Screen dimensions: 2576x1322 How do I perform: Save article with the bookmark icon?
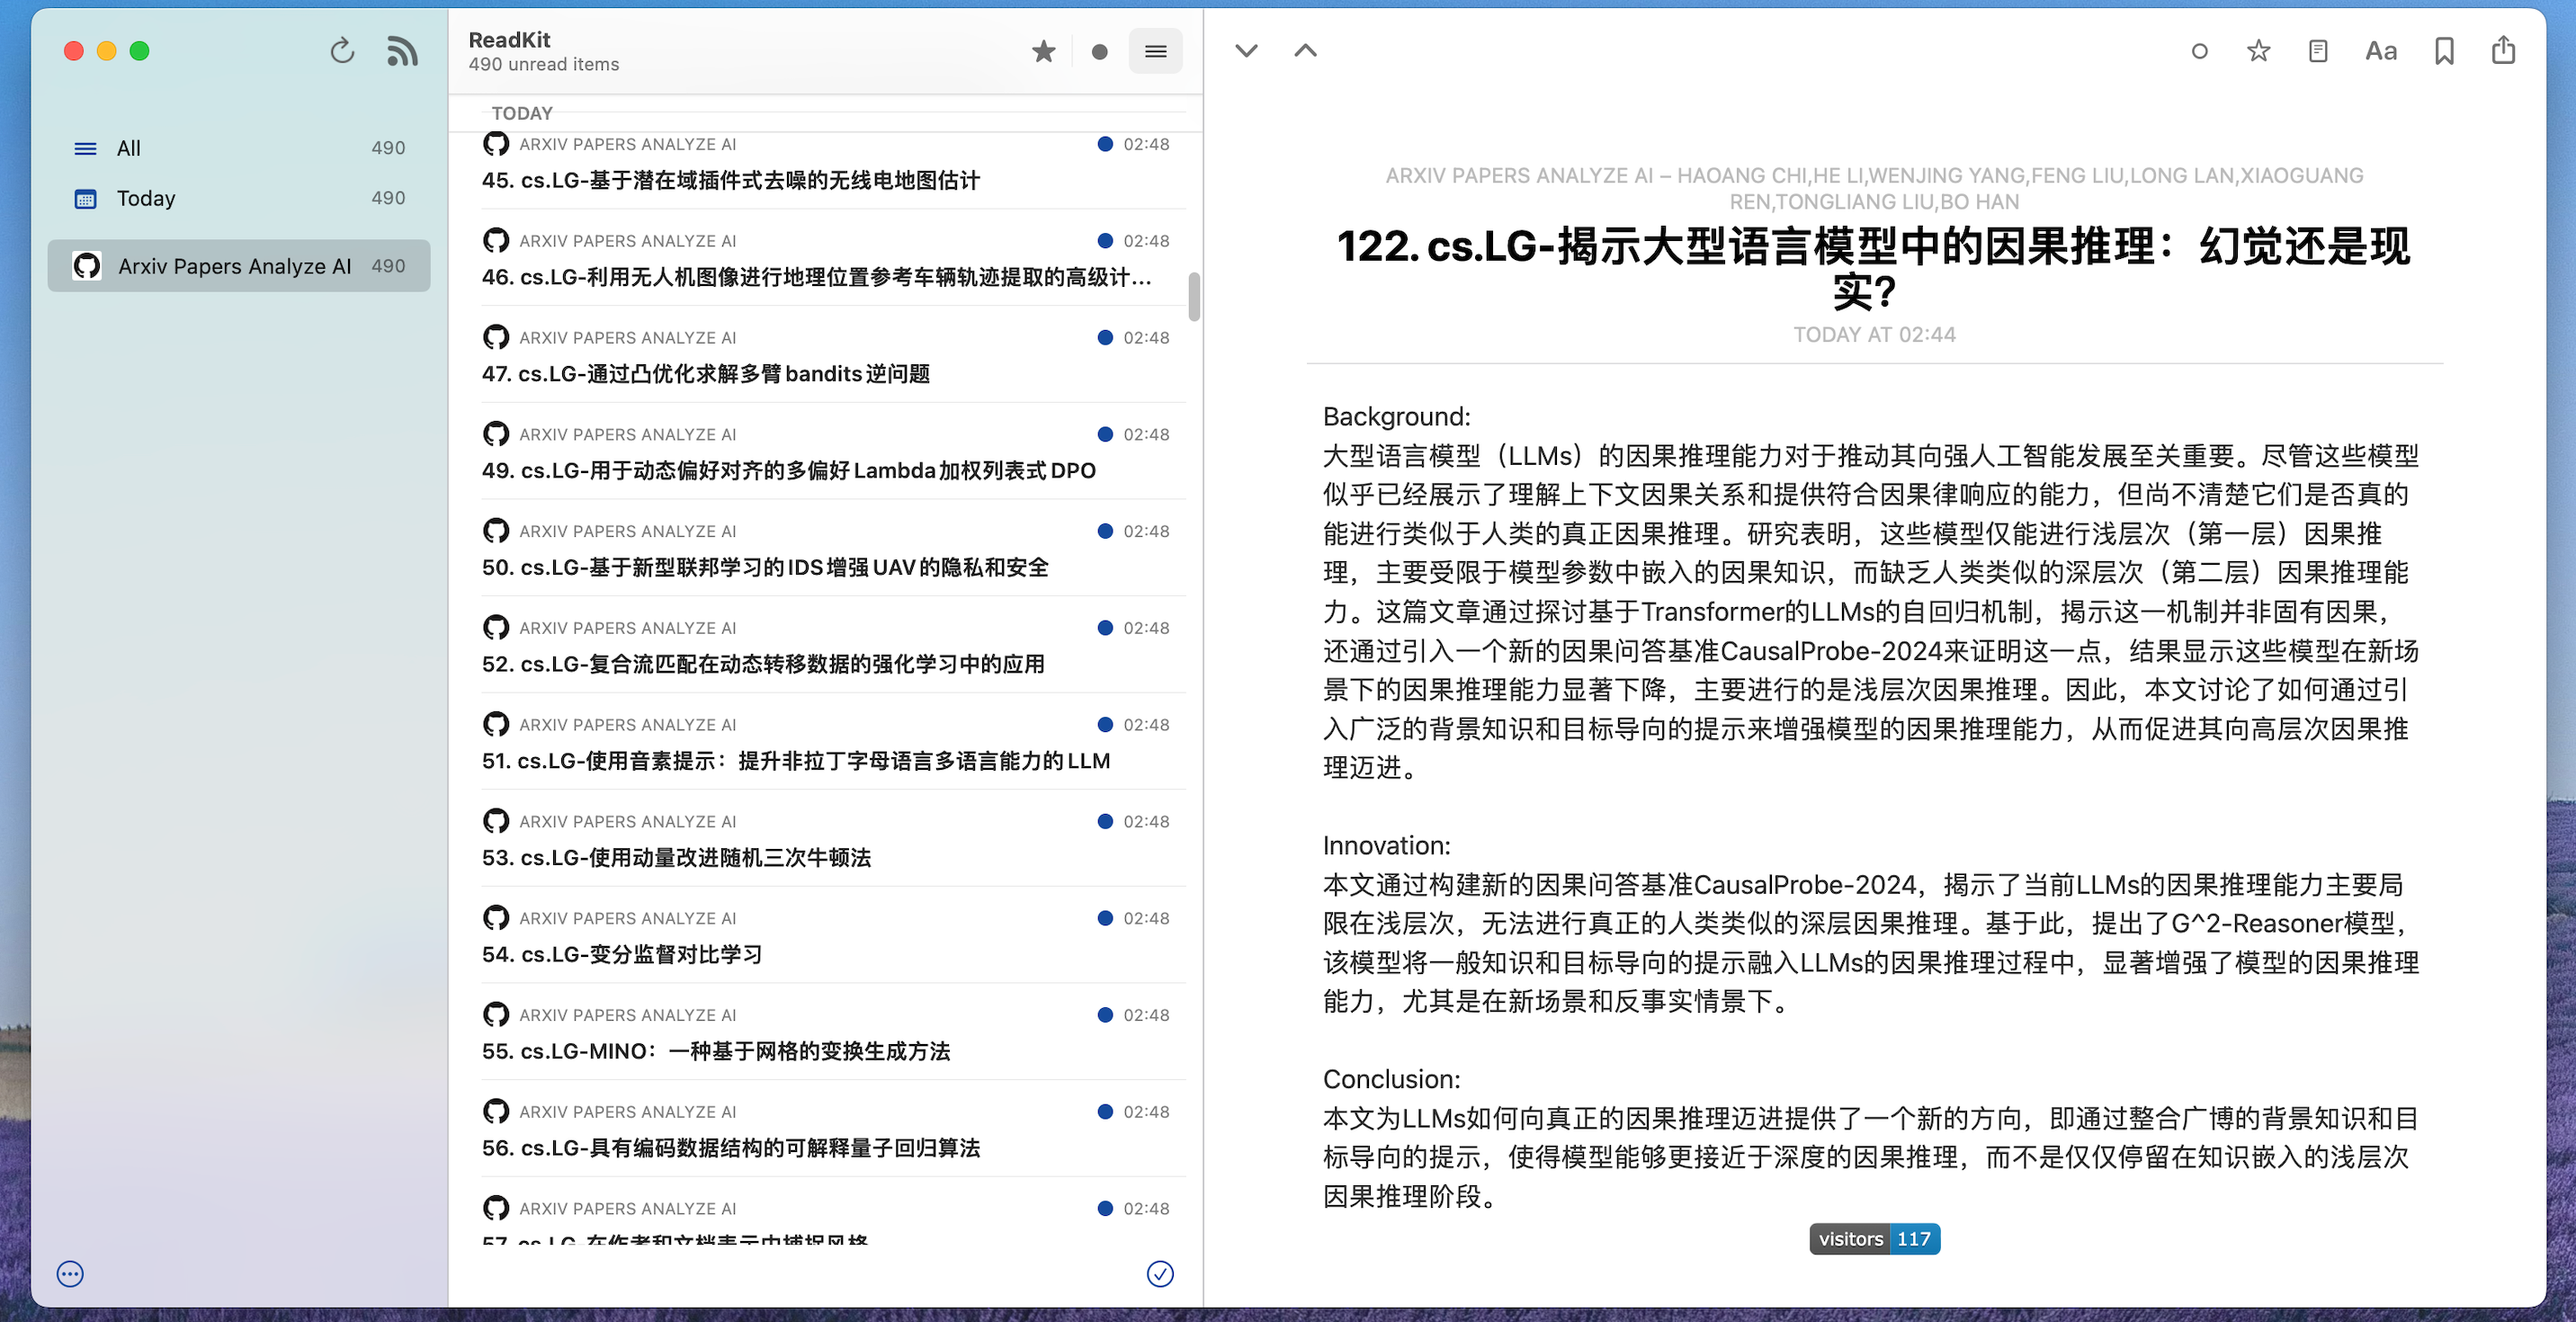2444,51
